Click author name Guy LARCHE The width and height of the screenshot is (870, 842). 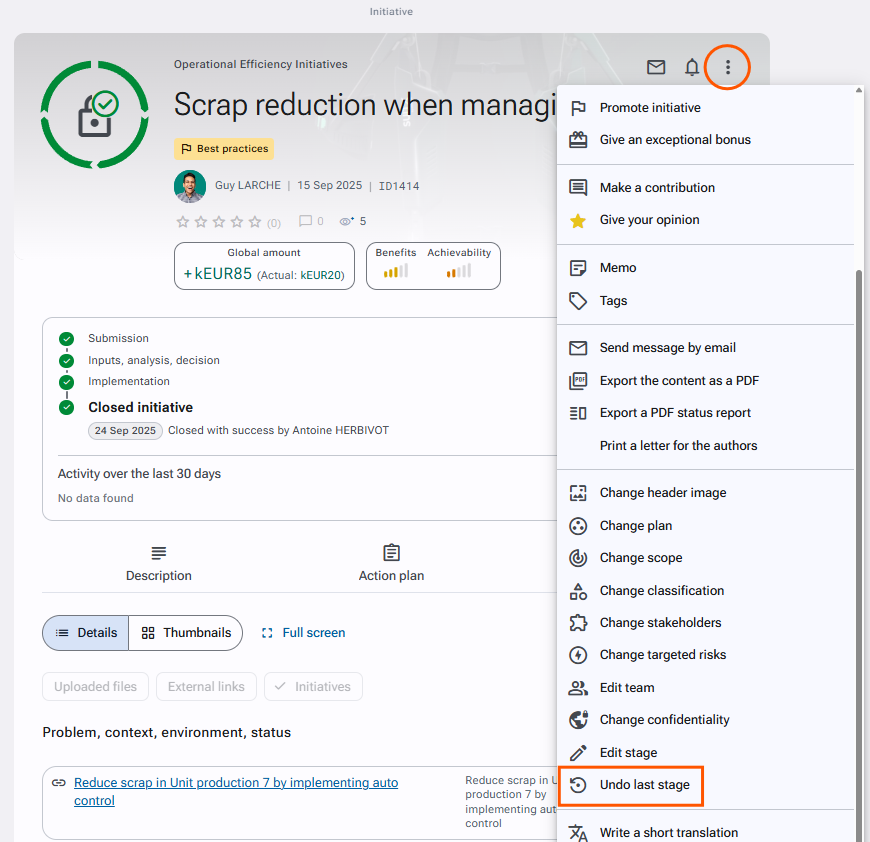247,185
